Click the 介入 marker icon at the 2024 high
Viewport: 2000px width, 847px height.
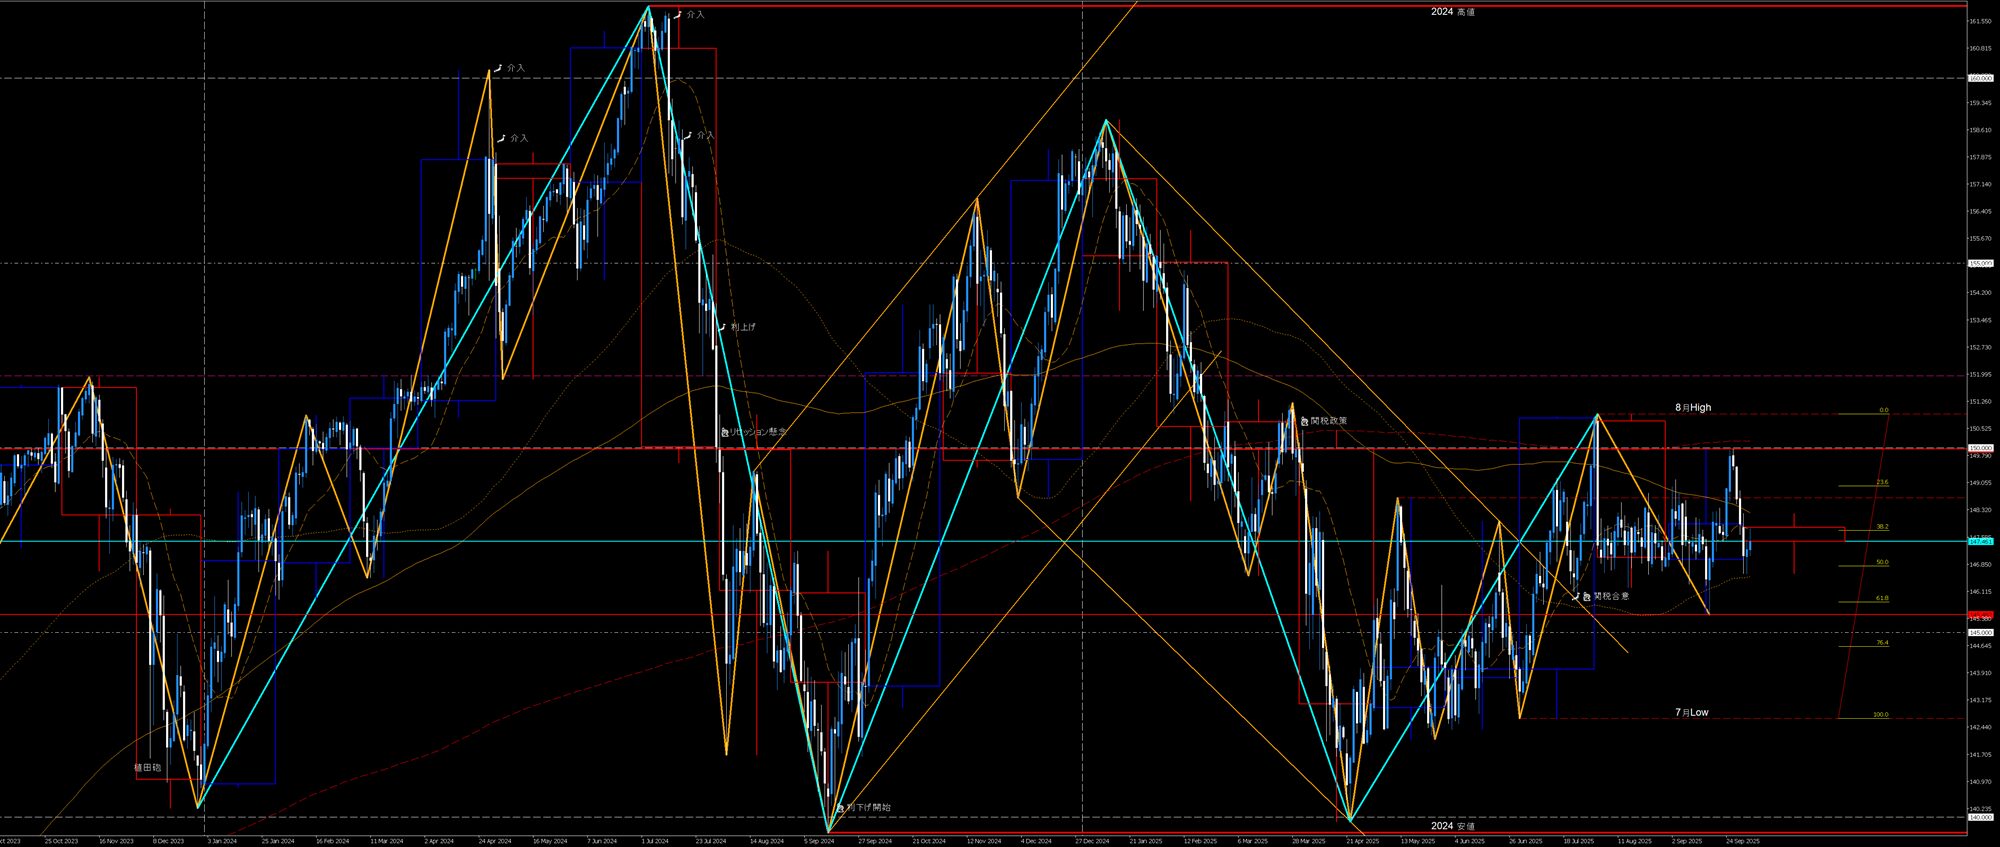point(679,15)
